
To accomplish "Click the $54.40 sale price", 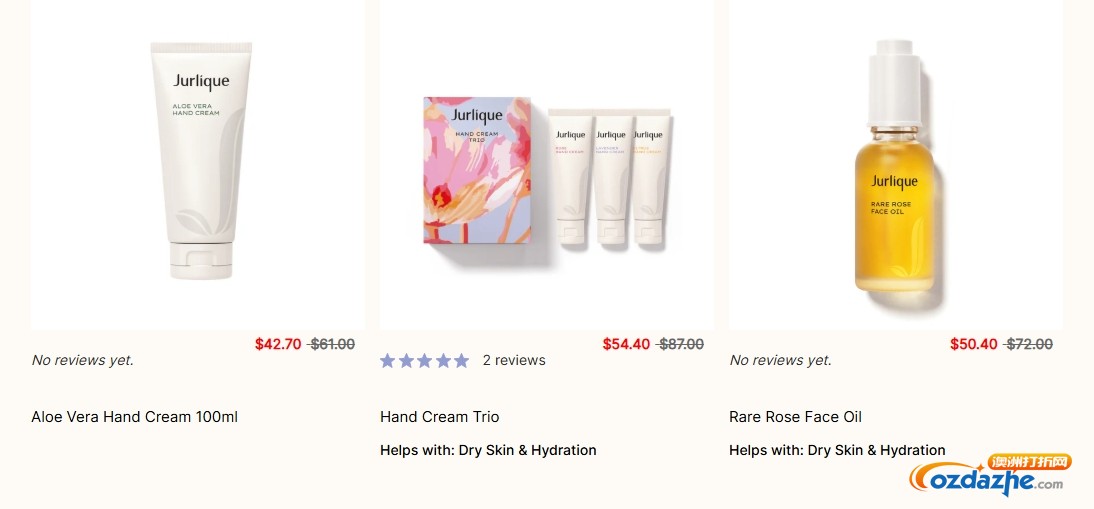I will point(626,344).
